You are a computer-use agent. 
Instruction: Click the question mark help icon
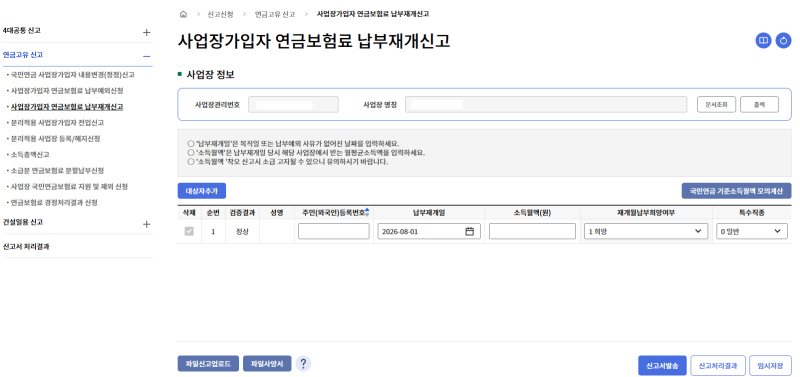303,363
